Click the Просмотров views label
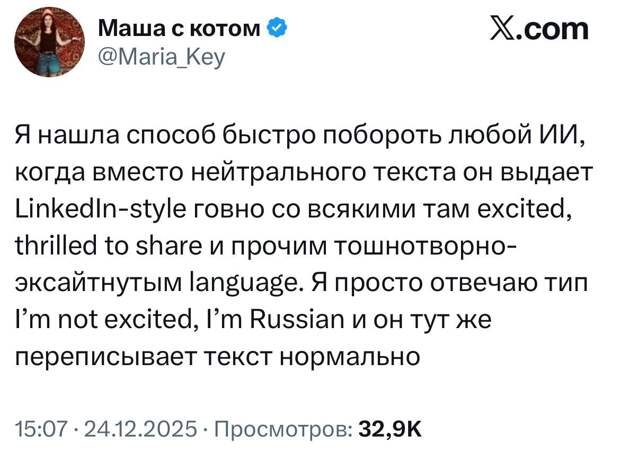 (278, 429)
